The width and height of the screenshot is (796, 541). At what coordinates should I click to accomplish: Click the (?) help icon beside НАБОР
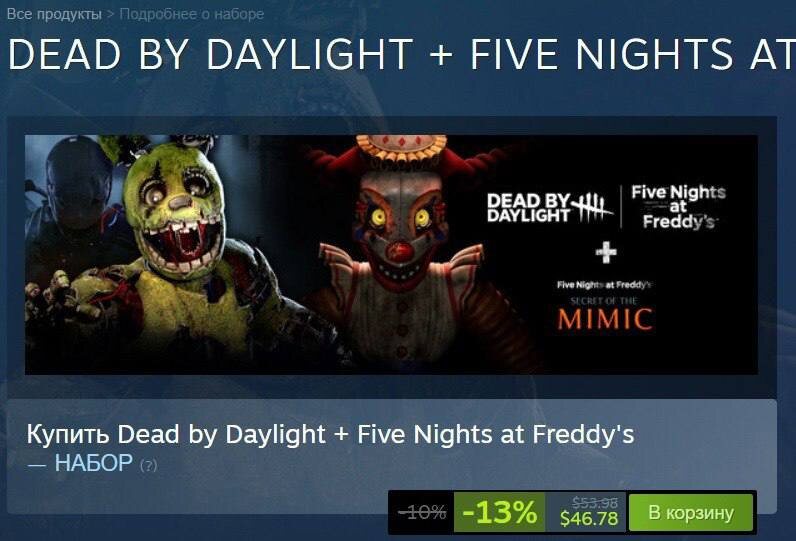(x=148, y=465)
